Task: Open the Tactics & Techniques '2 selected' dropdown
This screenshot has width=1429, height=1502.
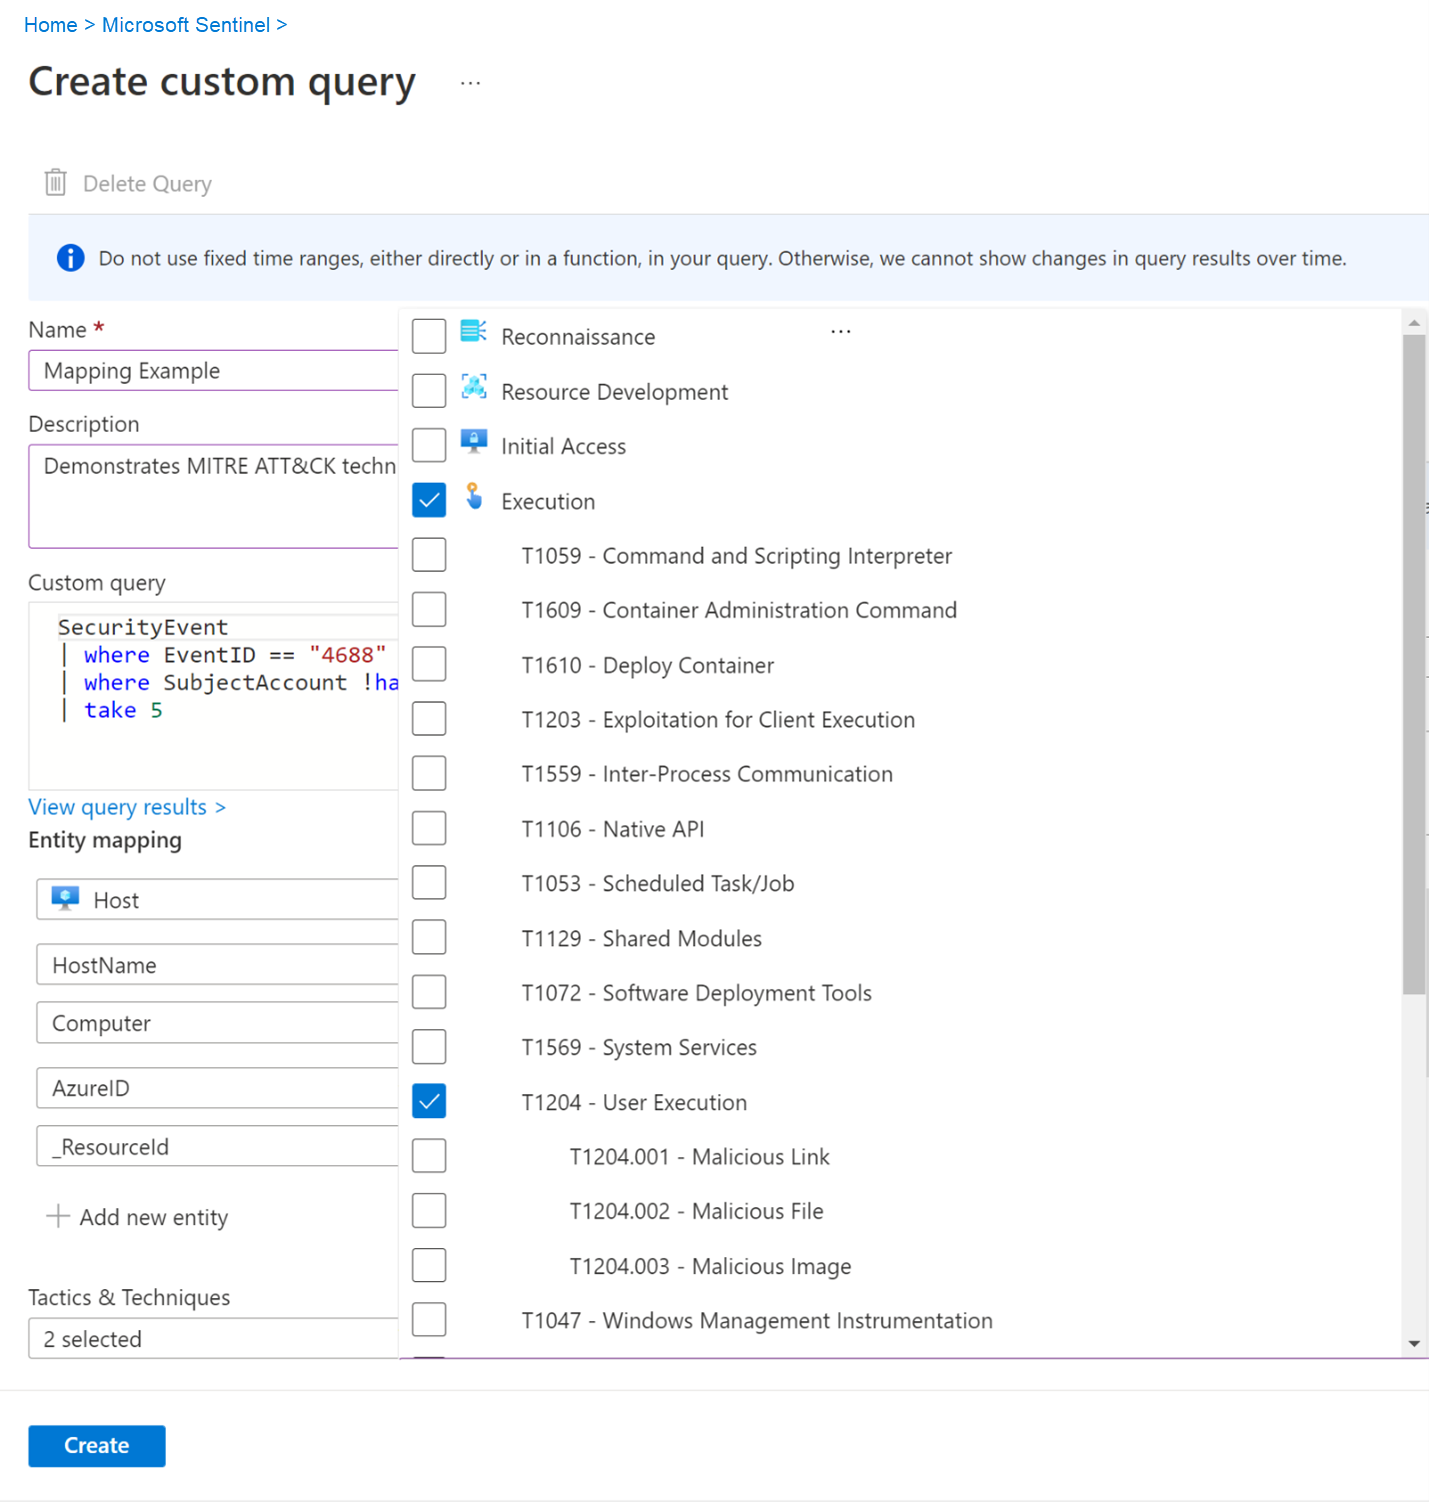Action: click(213, 1339)
